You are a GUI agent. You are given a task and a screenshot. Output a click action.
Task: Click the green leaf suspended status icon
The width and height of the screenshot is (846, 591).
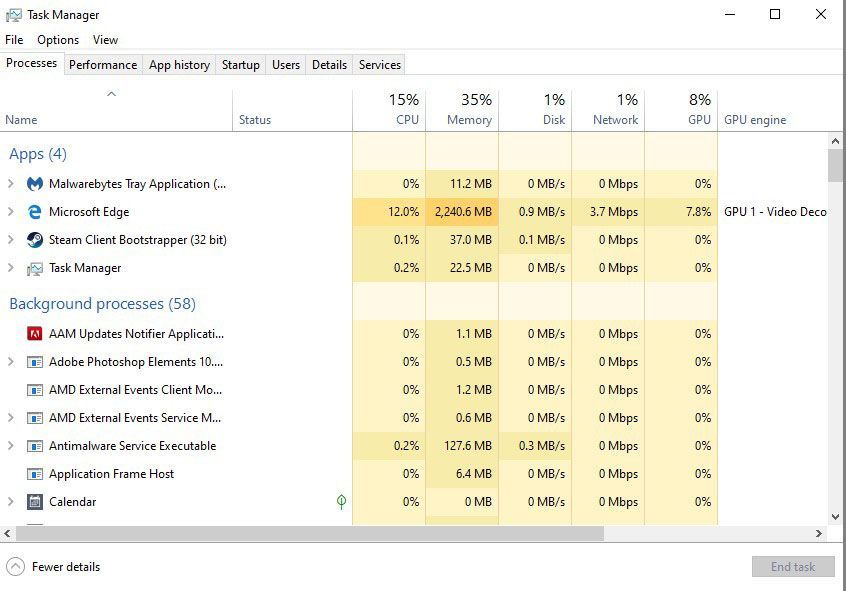(x=341, y=502)
